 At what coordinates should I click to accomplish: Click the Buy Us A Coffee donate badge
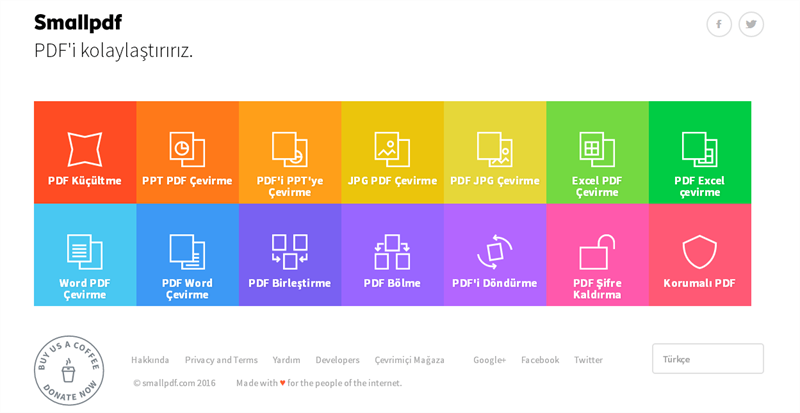pos(69,370)
